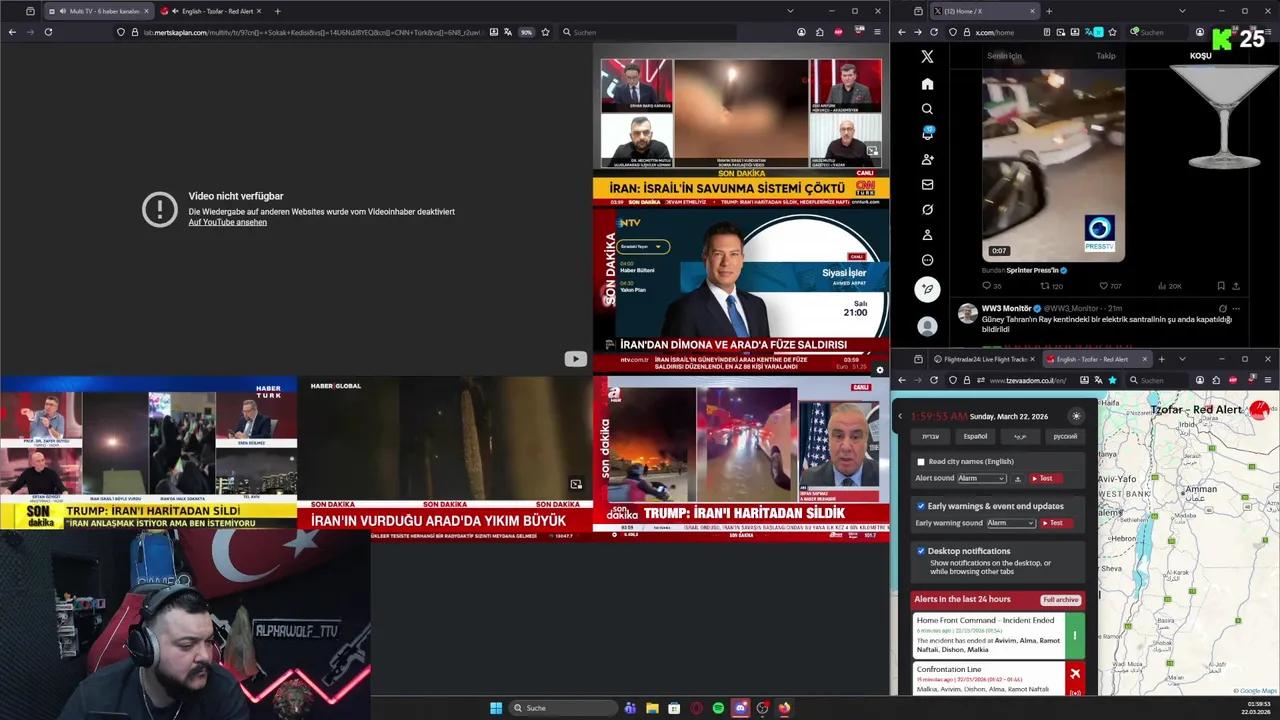1280x720 pixels.
Task: Open more options on WW3 Monitör post
Action: coord(1237,308)
